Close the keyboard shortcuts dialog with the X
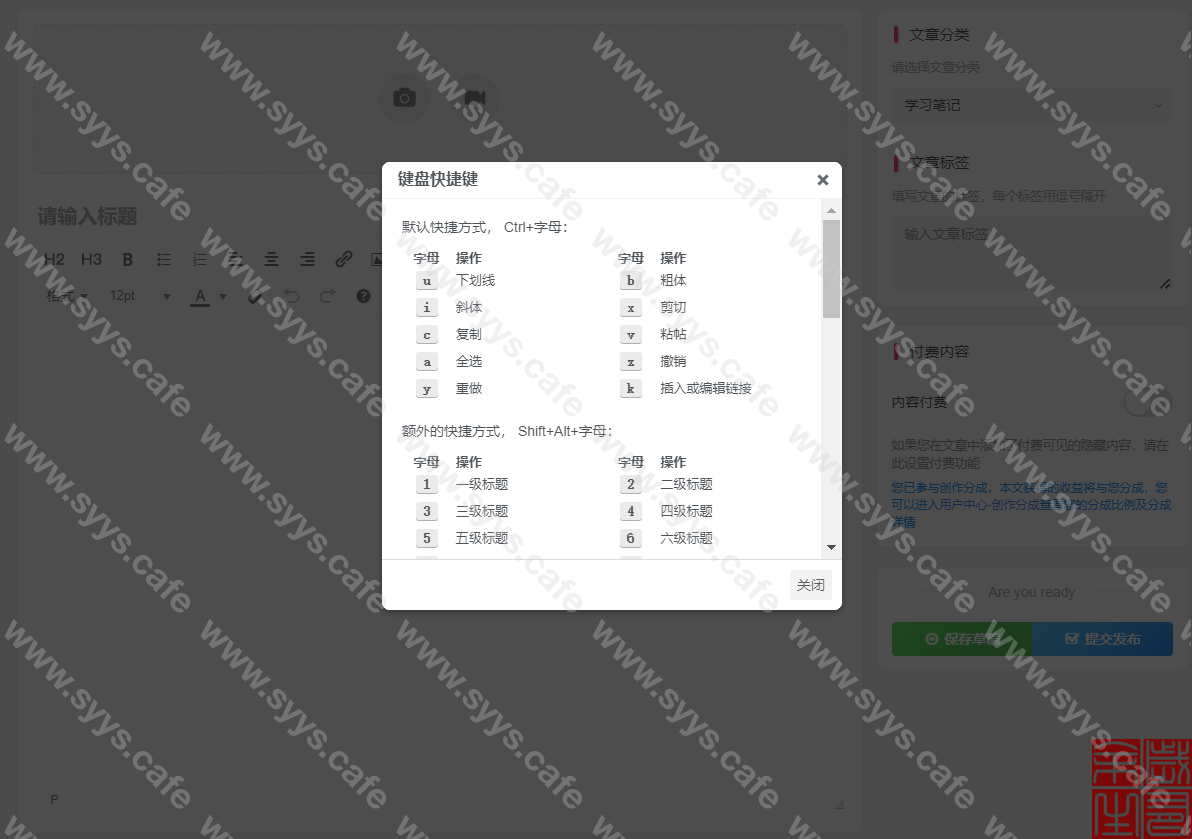Image resolution: width=1192 pixels, height=839 pixels. (x=822, y=180)
